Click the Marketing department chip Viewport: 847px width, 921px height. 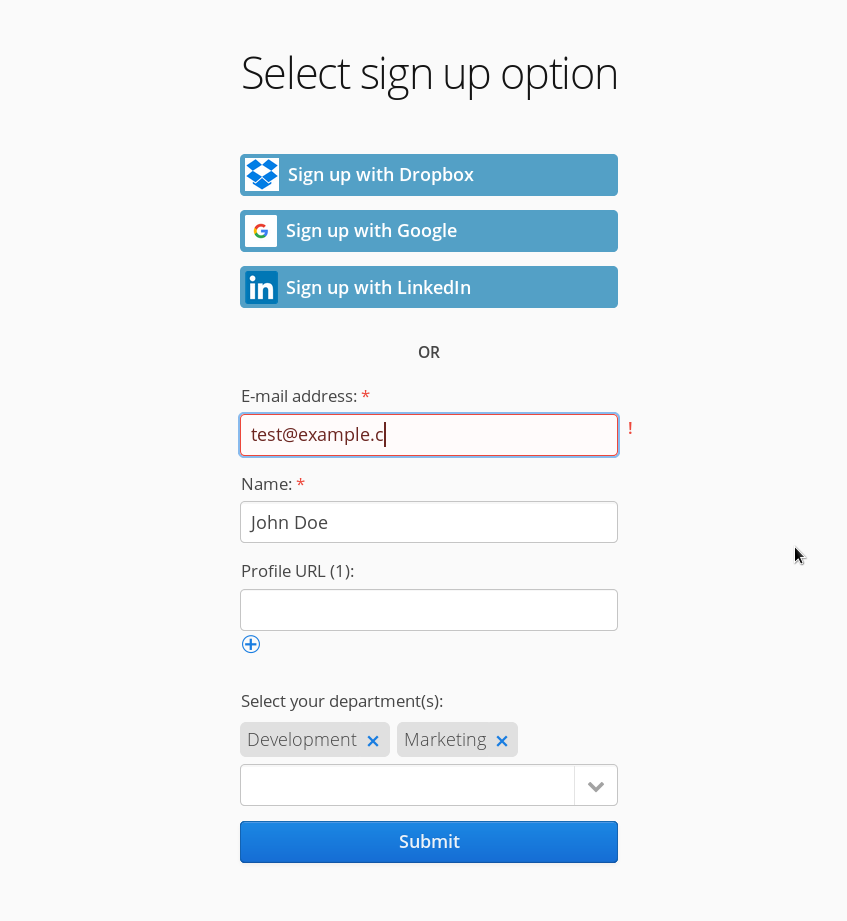coord(444,740)
